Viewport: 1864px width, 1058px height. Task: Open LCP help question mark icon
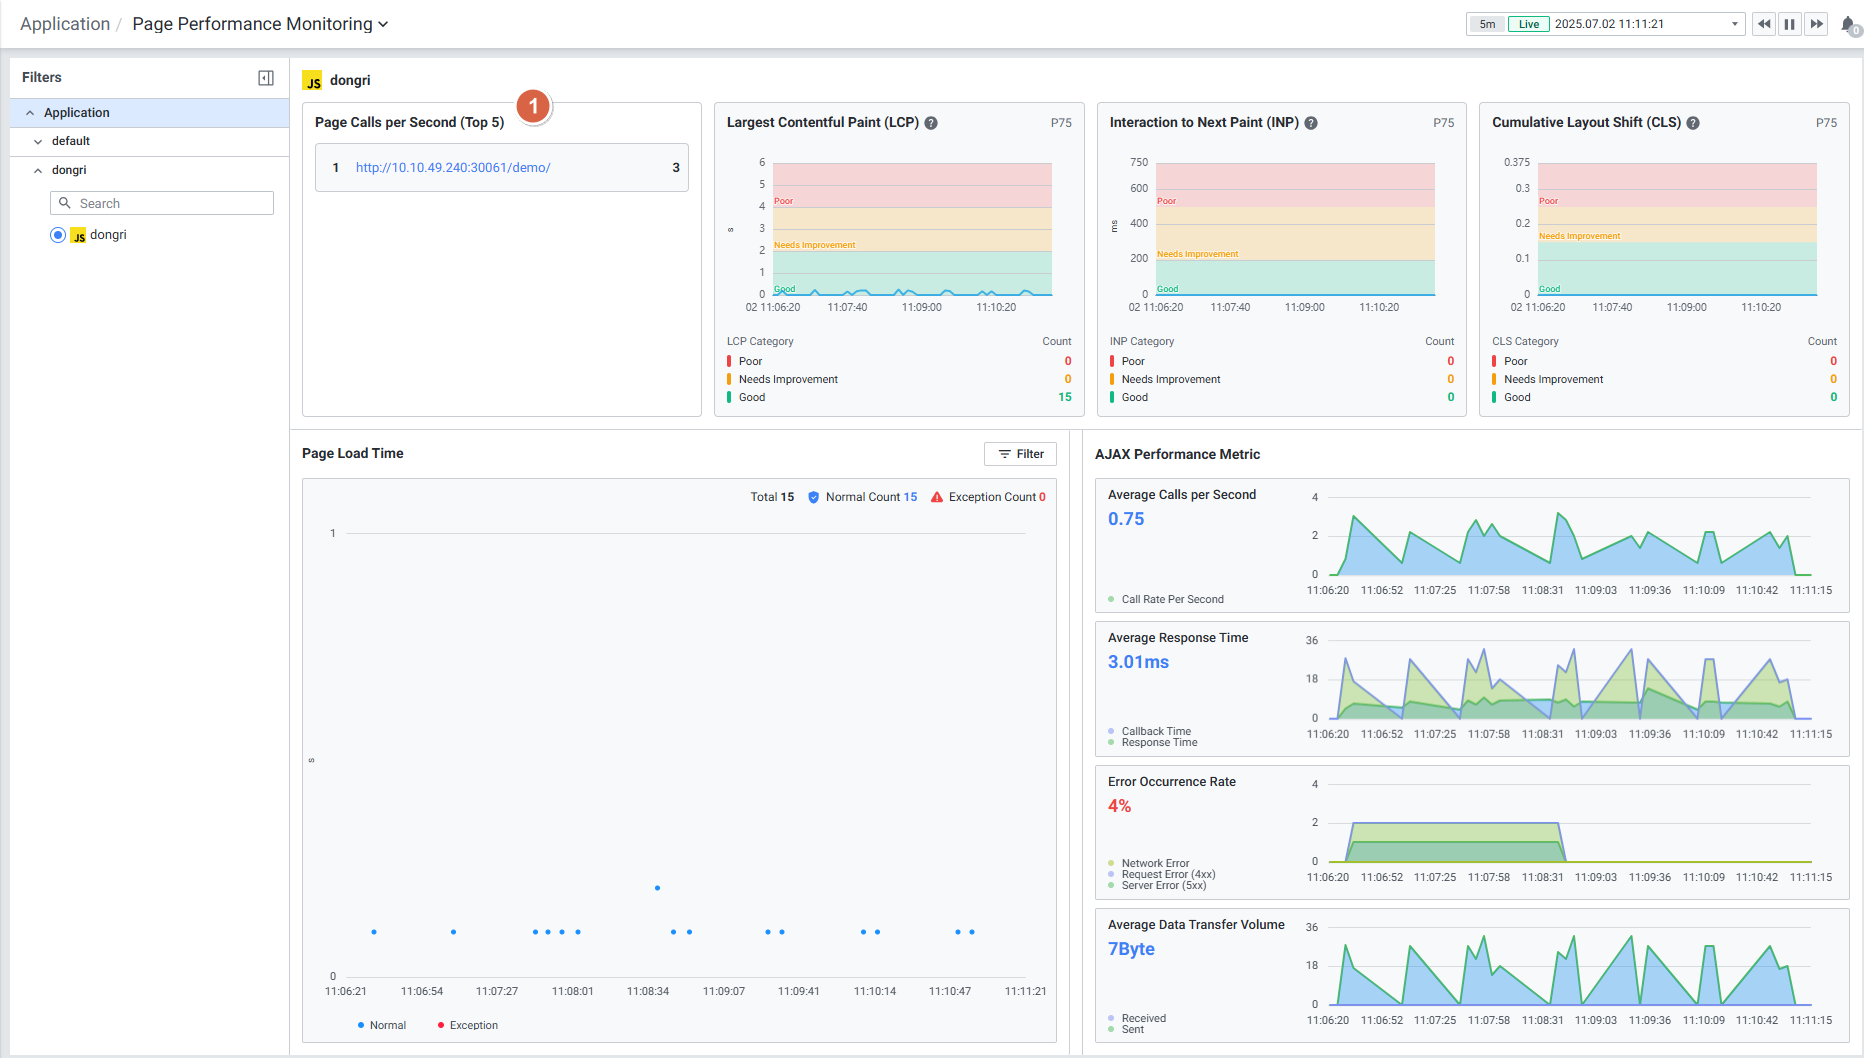click(x=931, y=123)
